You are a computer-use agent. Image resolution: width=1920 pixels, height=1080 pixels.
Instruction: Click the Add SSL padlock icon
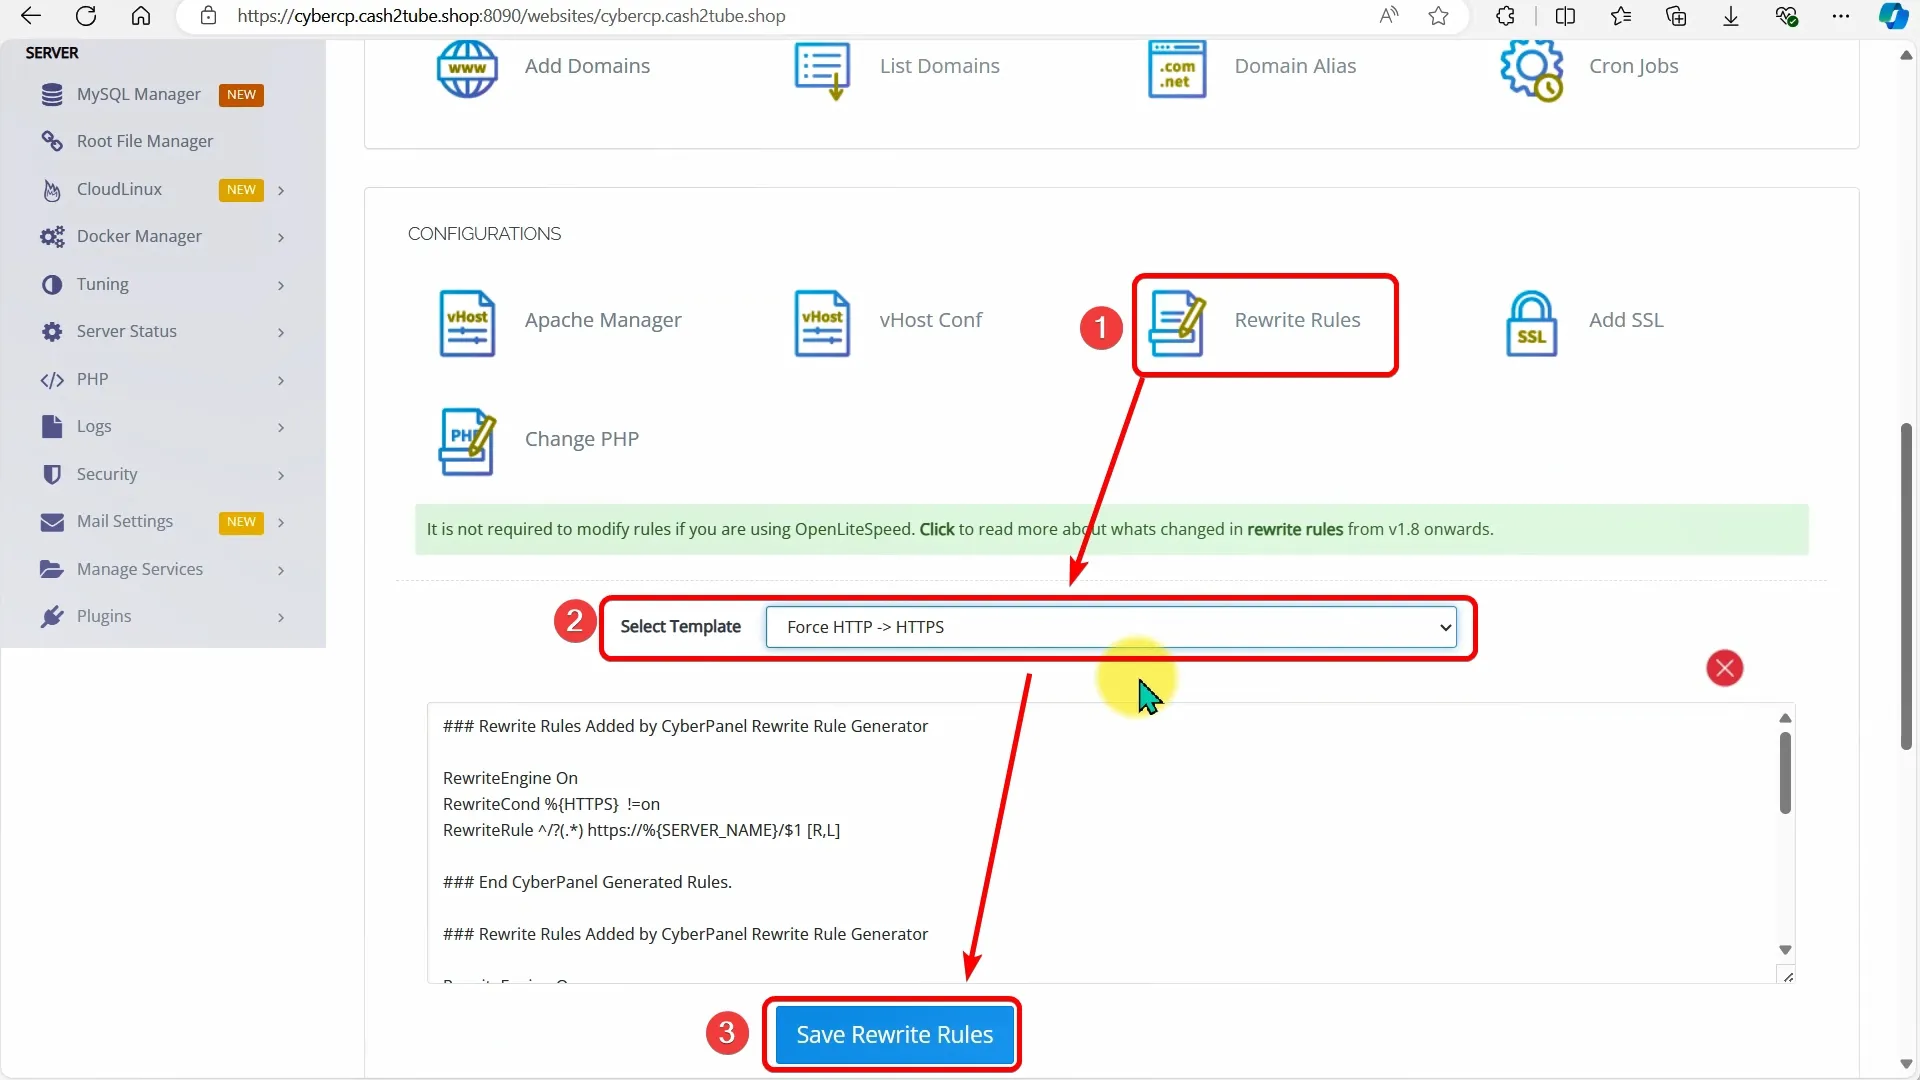1531,322
